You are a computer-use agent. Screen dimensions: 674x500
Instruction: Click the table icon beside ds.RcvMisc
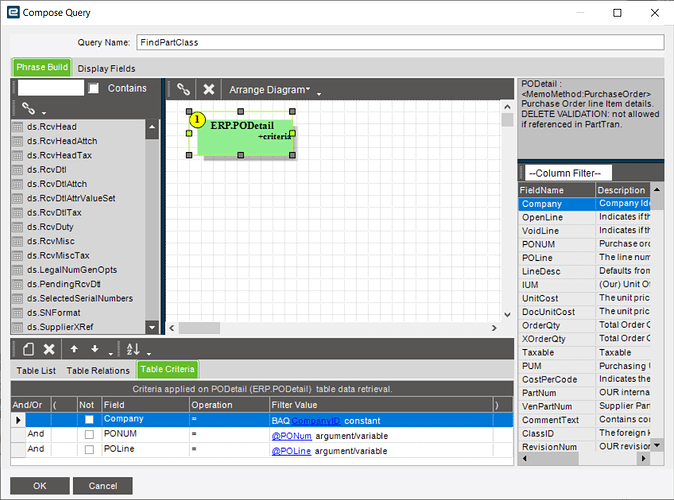pos(17,241)
